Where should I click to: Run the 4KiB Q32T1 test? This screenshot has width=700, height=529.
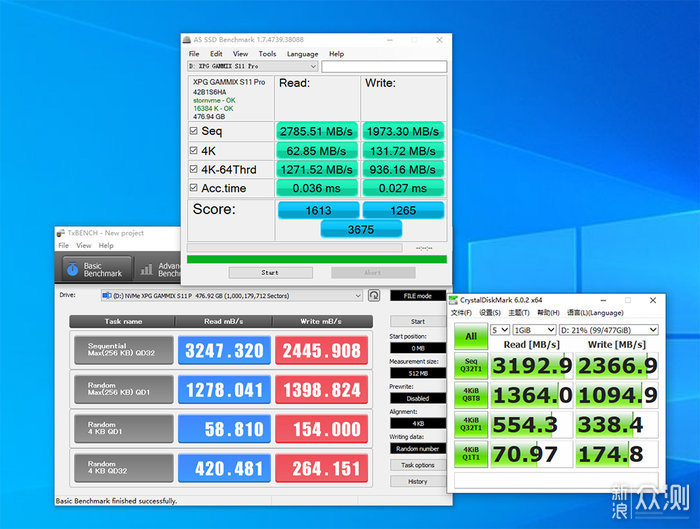pyautogui.click(x=471, y=424)
